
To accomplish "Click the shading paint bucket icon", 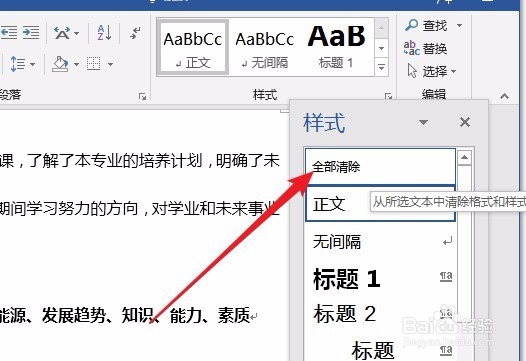I will click(61, 63).
